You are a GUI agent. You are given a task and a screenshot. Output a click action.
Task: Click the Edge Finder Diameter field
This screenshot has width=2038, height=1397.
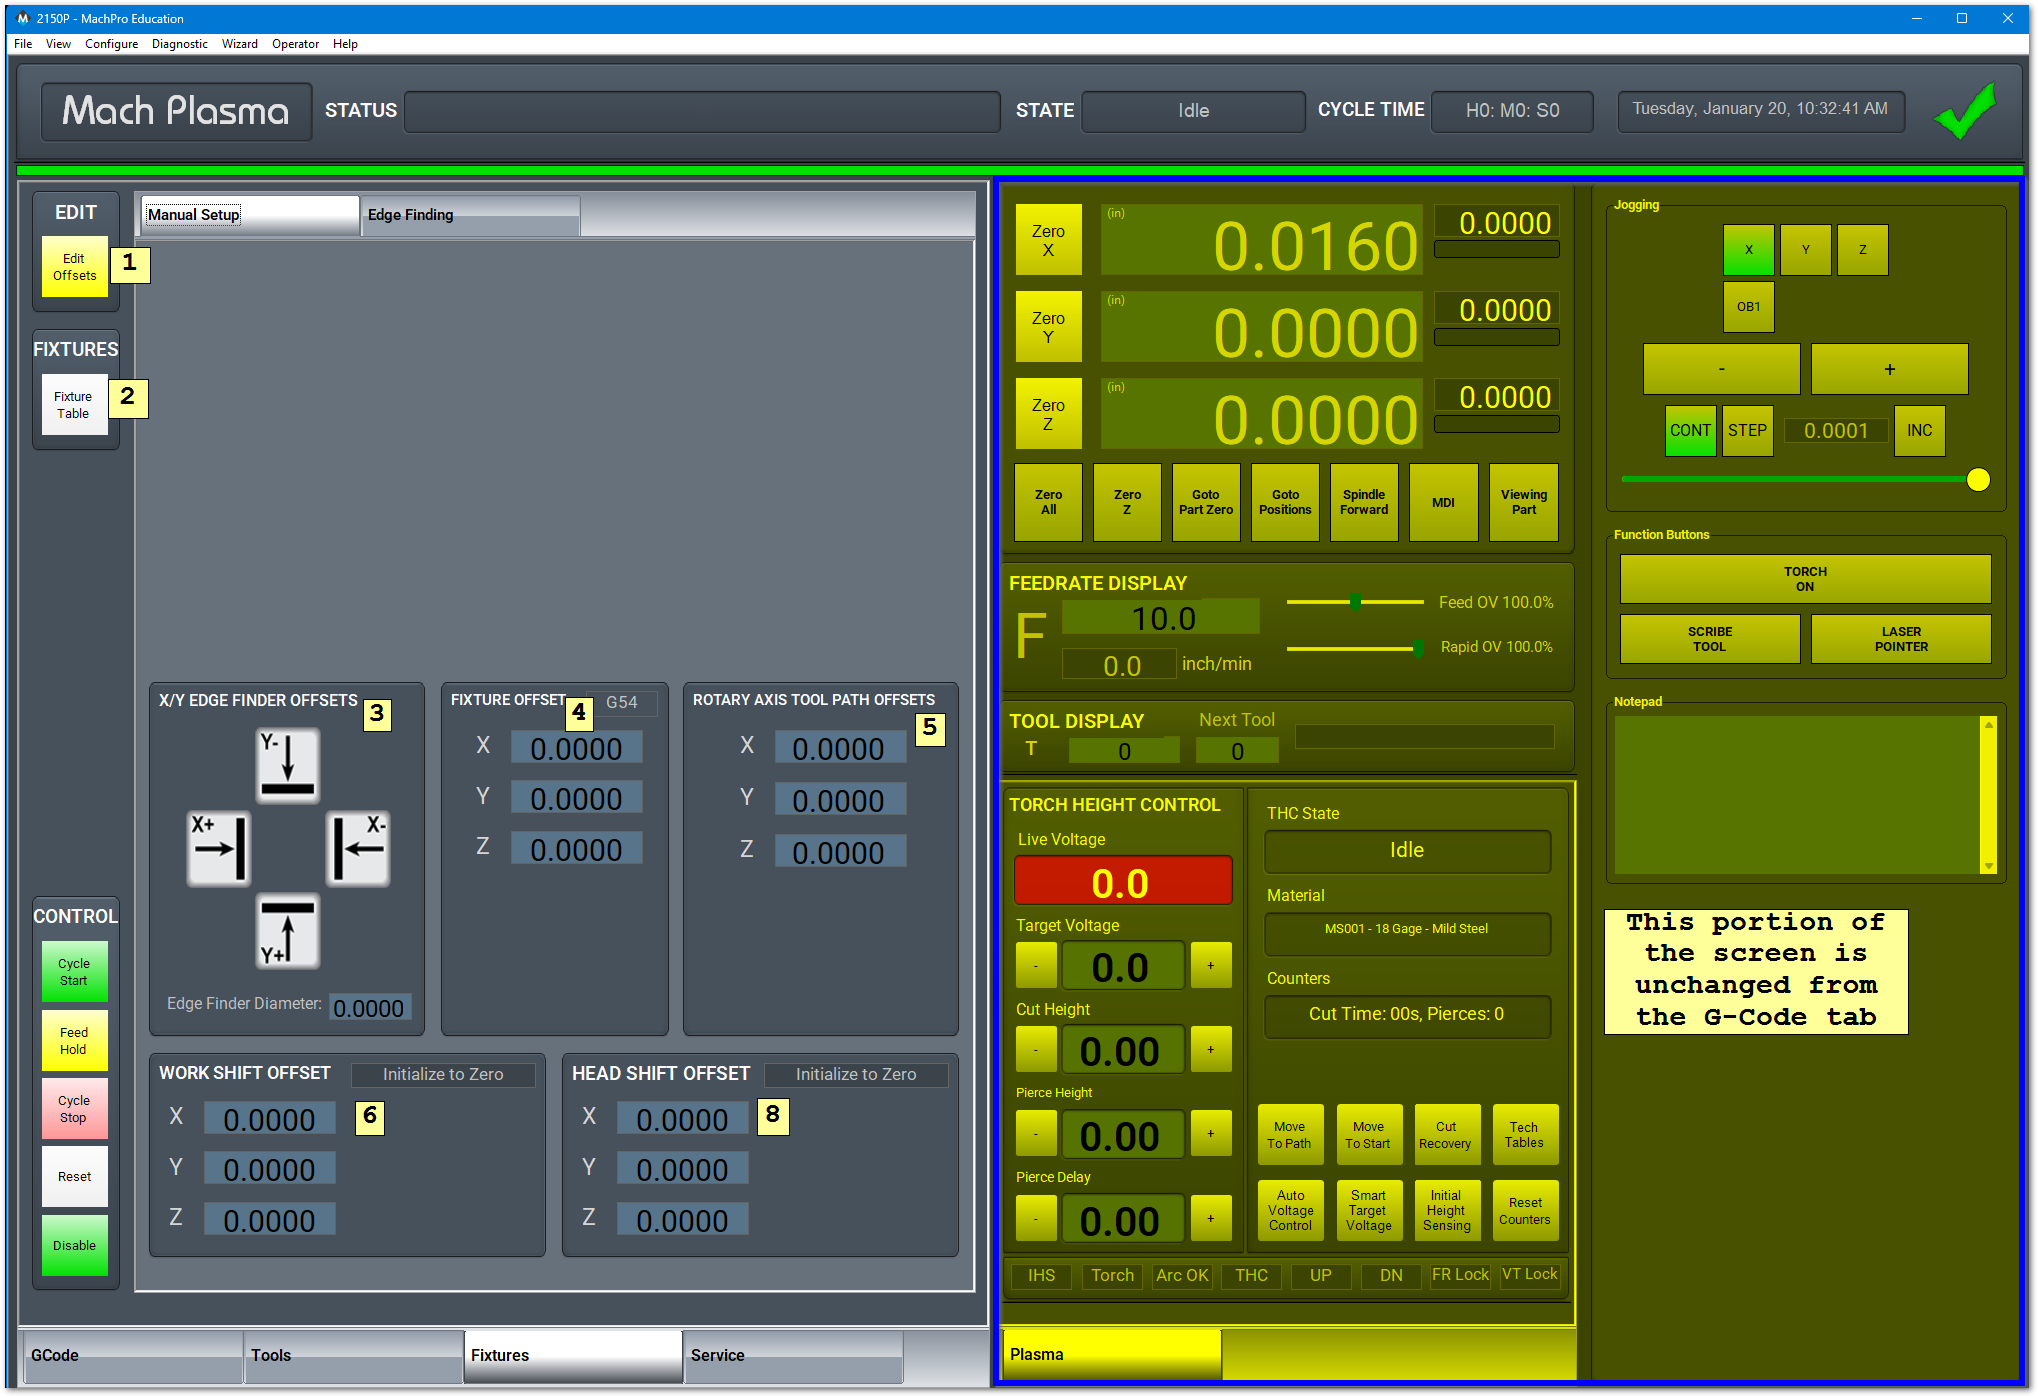point(369,1008)
